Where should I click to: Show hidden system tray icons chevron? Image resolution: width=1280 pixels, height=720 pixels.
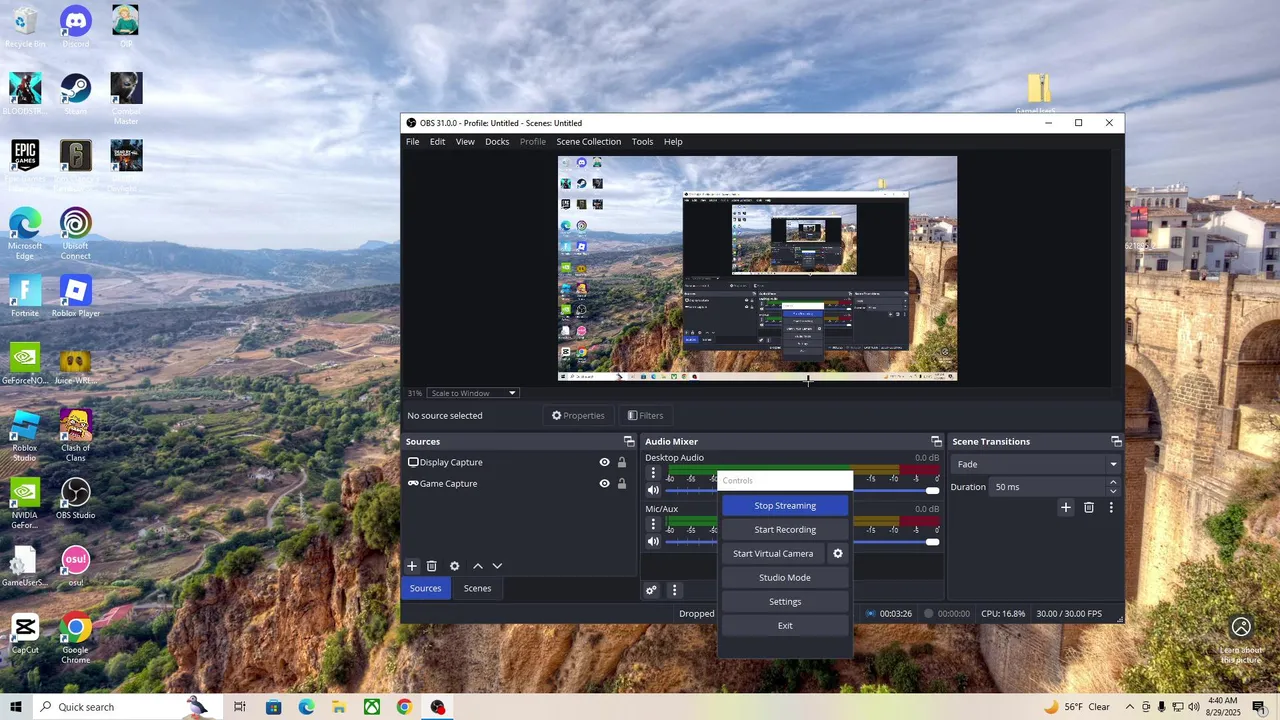coord(1130,707)
